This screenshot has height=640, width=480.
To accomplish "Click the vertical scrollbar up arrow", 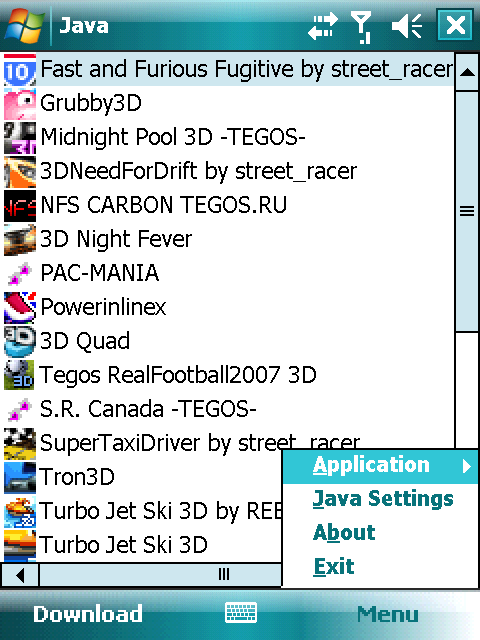I will [x=467, y=73].
